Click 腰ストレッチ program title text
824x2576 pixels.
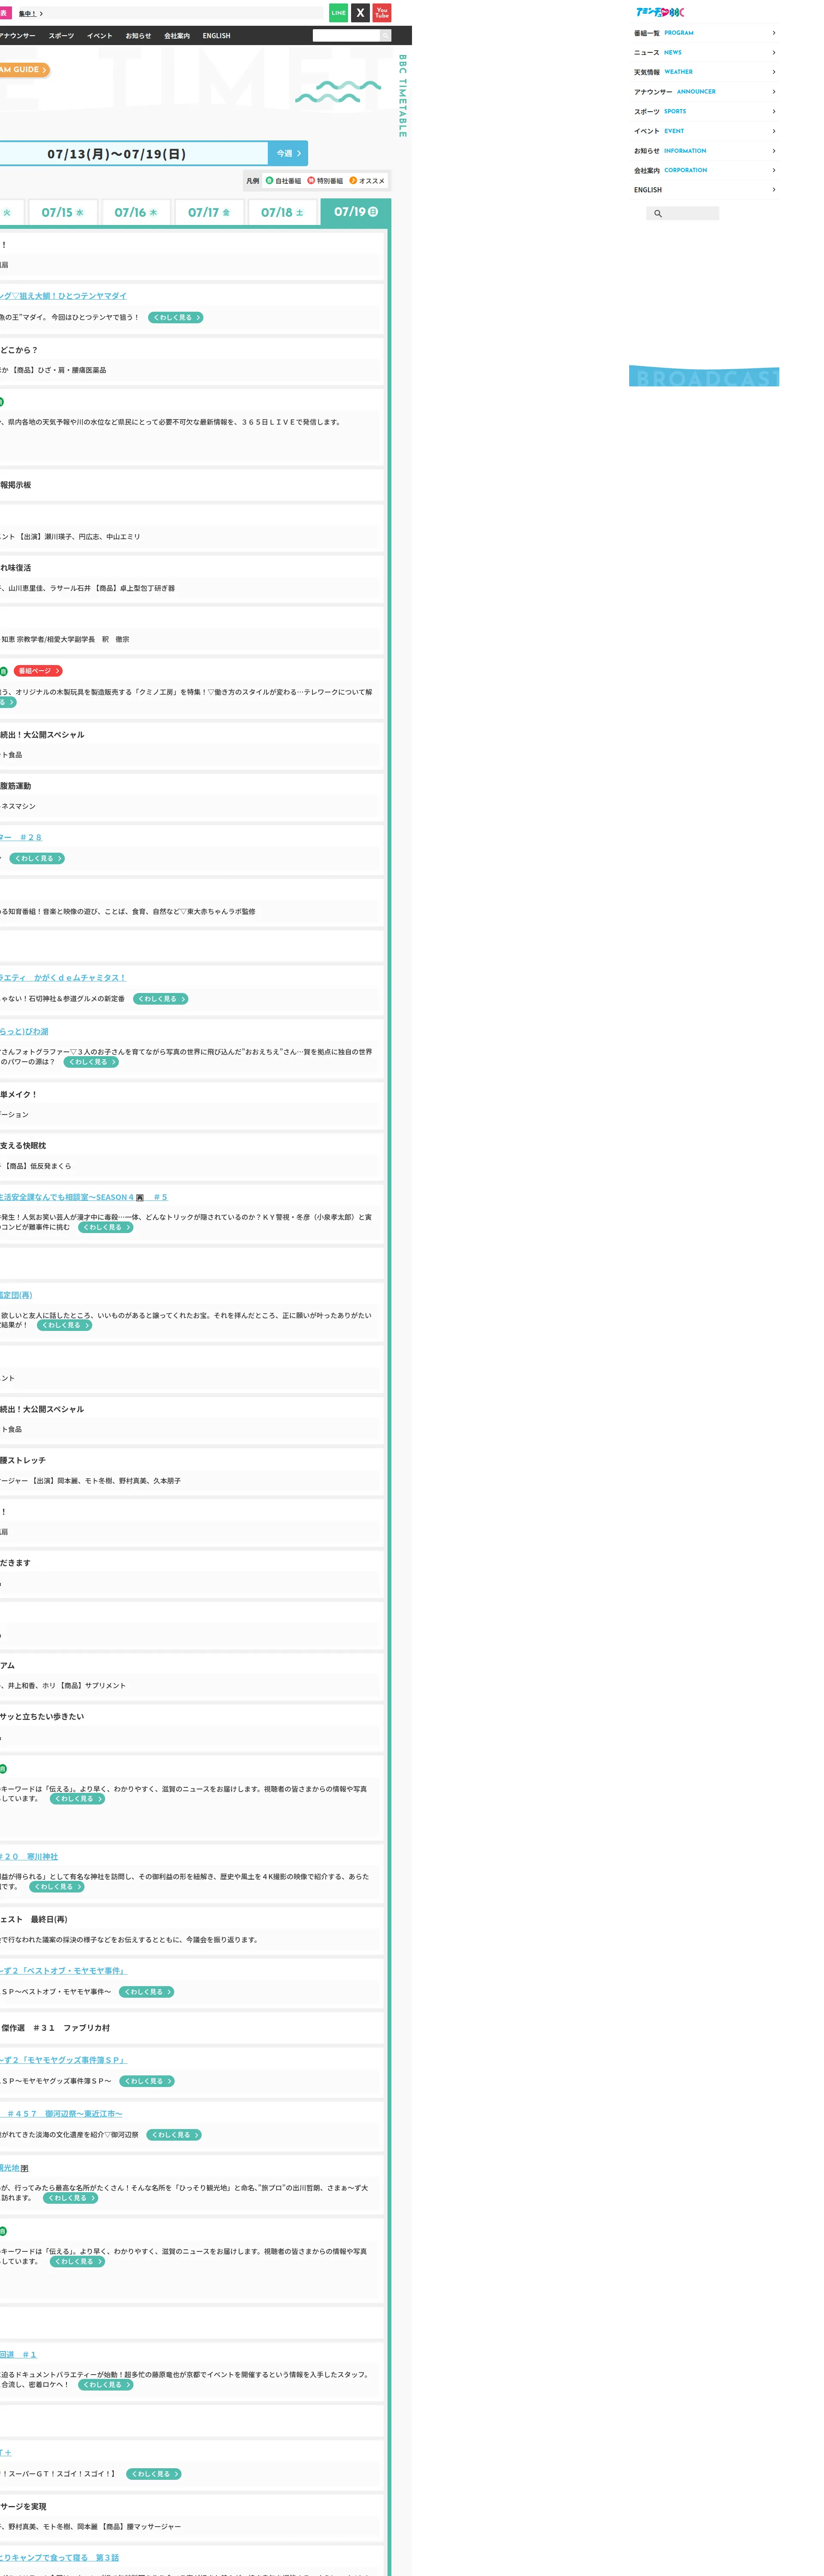[x=23, y=1460]
